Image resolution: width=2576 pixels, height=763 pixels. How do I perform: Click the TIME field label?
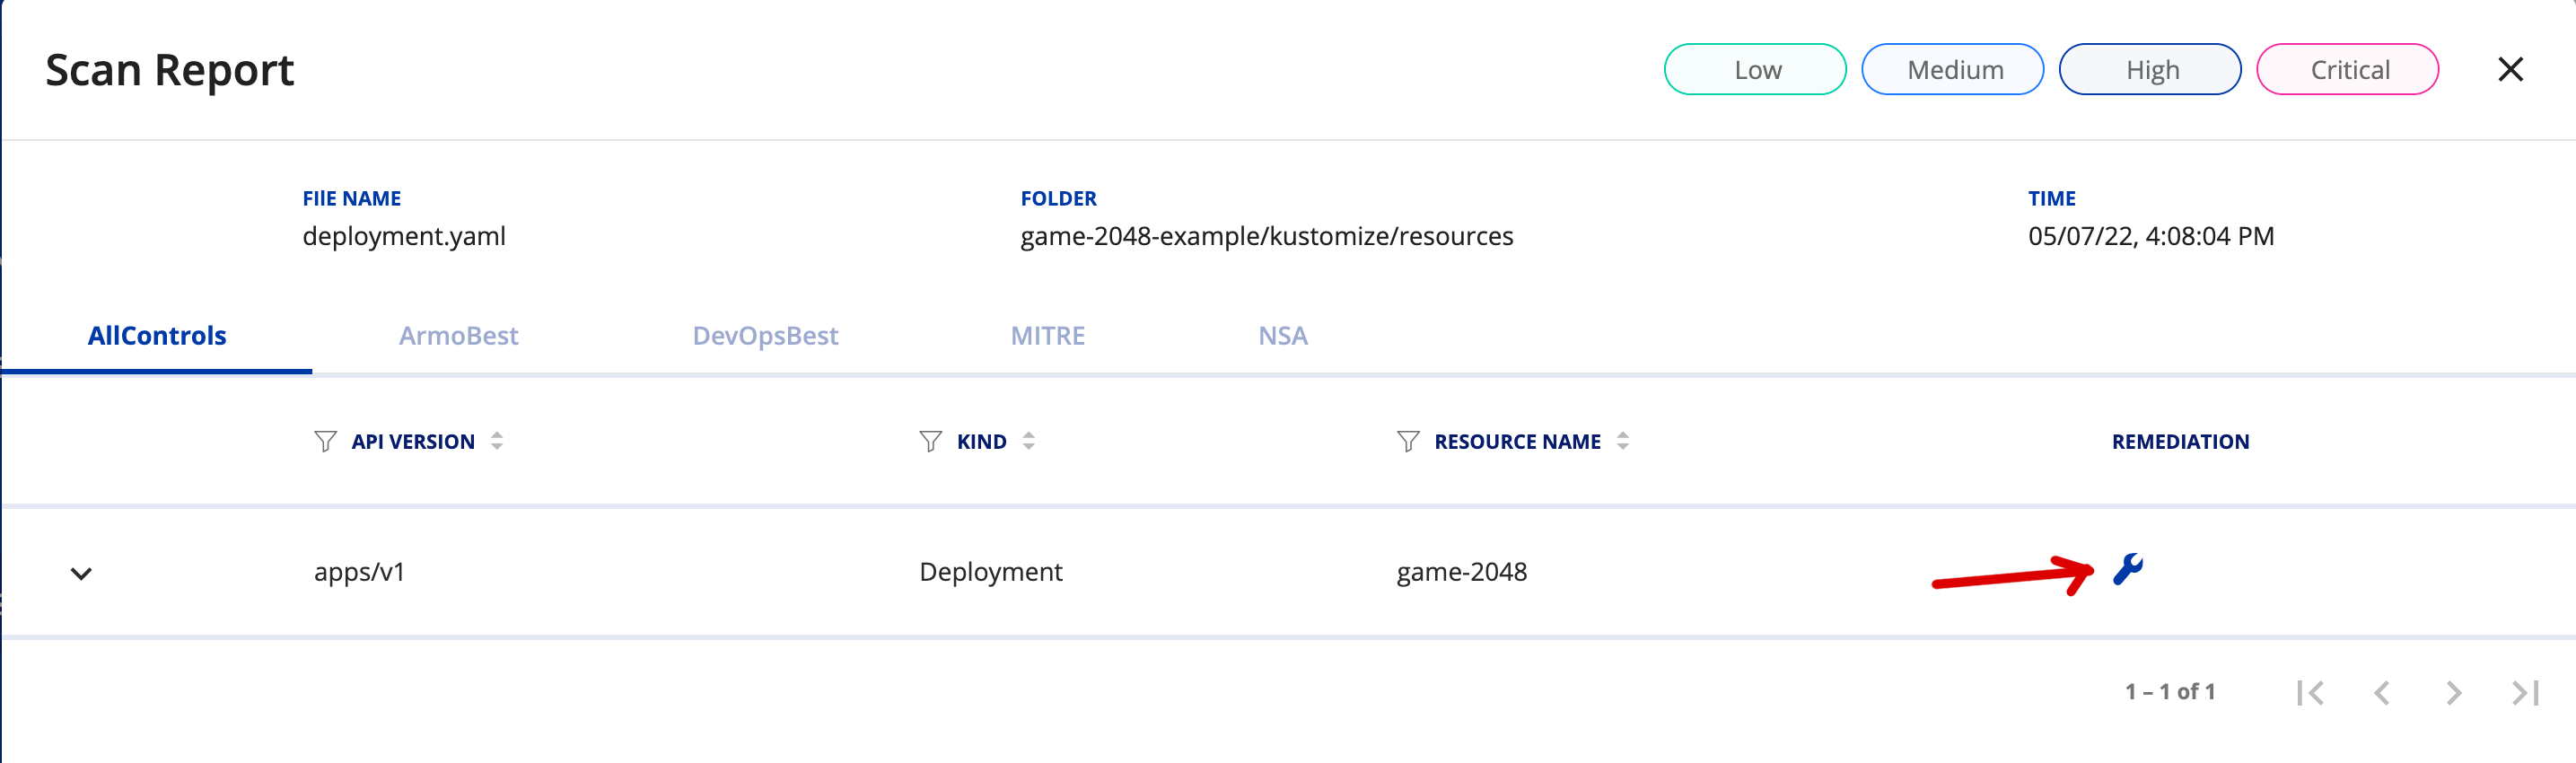tap(2051, 198)
